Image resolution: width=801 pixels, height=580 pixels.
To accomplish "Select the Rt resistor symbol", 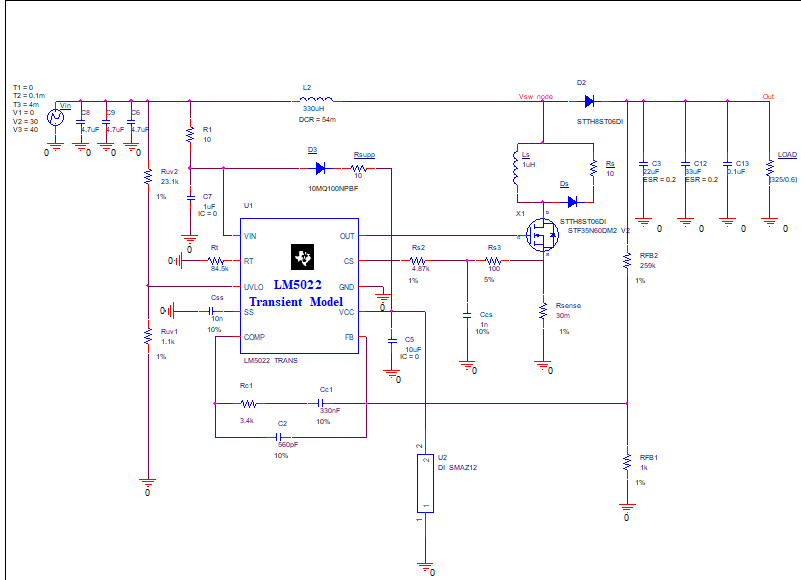I will click(x=215, y=261).
